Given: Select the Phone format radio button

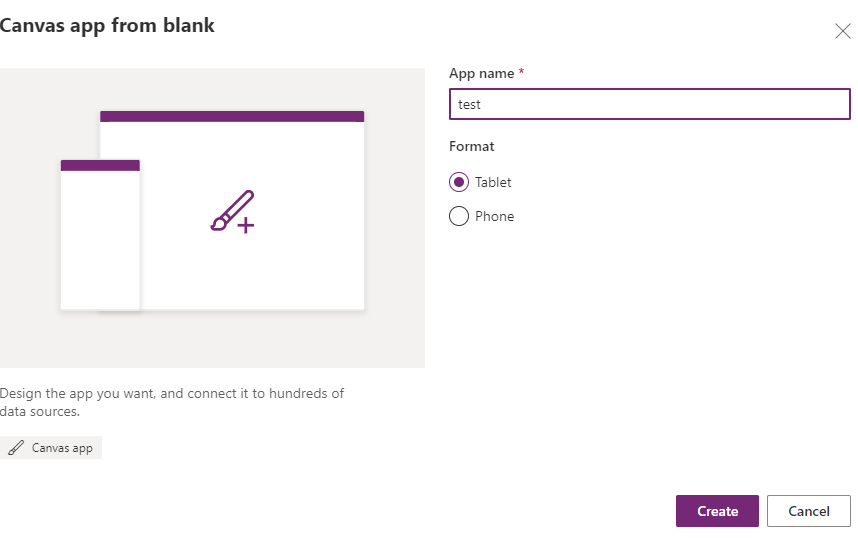Looking at the screenshot, I should tap(459, 216).
